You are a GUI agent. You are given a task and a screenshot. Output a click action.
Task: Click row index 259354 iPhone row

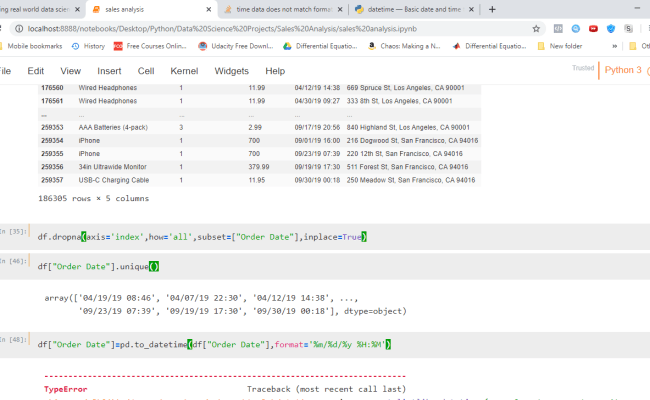click(52, 141)
